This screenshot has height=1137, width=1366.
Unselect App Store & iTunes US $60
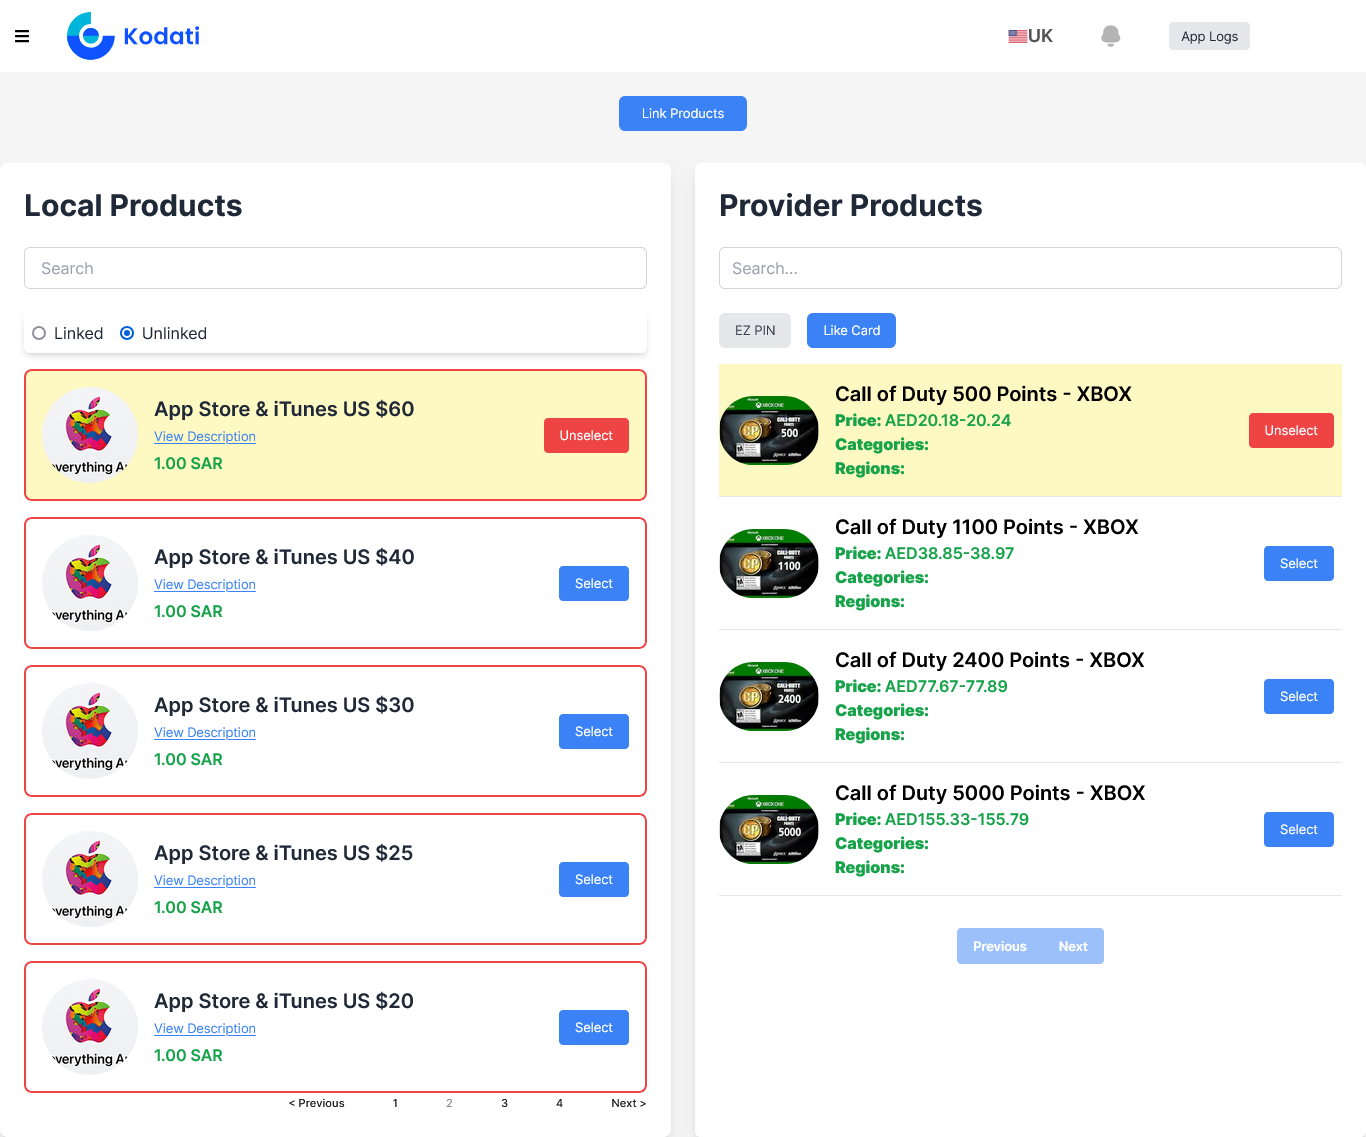(x=586, y=435)
